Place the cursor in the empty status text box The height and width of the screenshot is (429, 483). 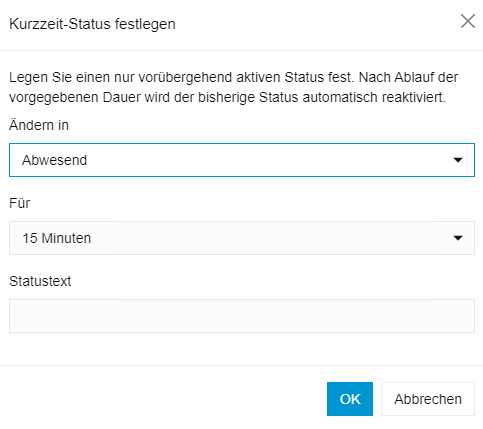242,316
